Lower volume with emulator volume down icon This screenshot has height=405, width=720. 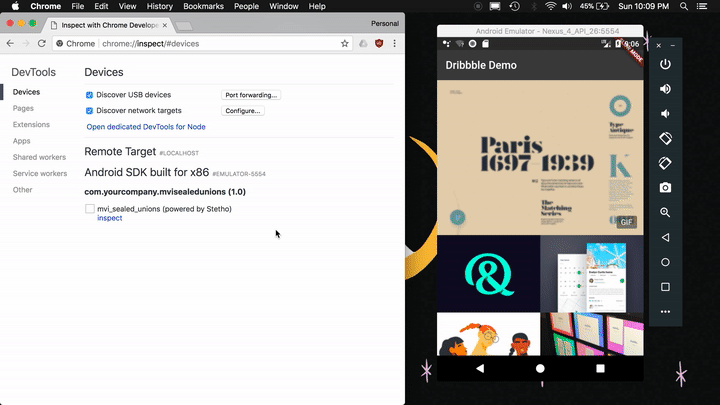click(x=665, y=113)
